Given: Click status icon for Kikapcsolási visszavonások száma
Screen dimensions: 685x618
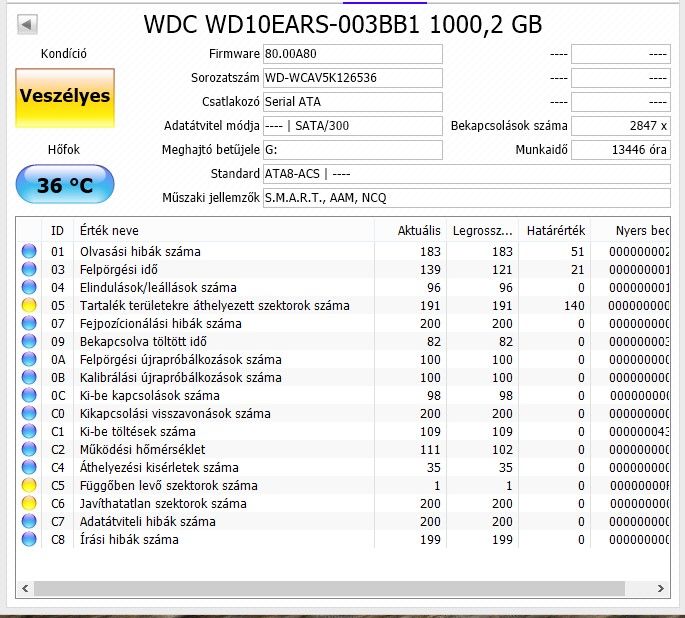Looking at the screenshot, I should [x=29, y=413].
